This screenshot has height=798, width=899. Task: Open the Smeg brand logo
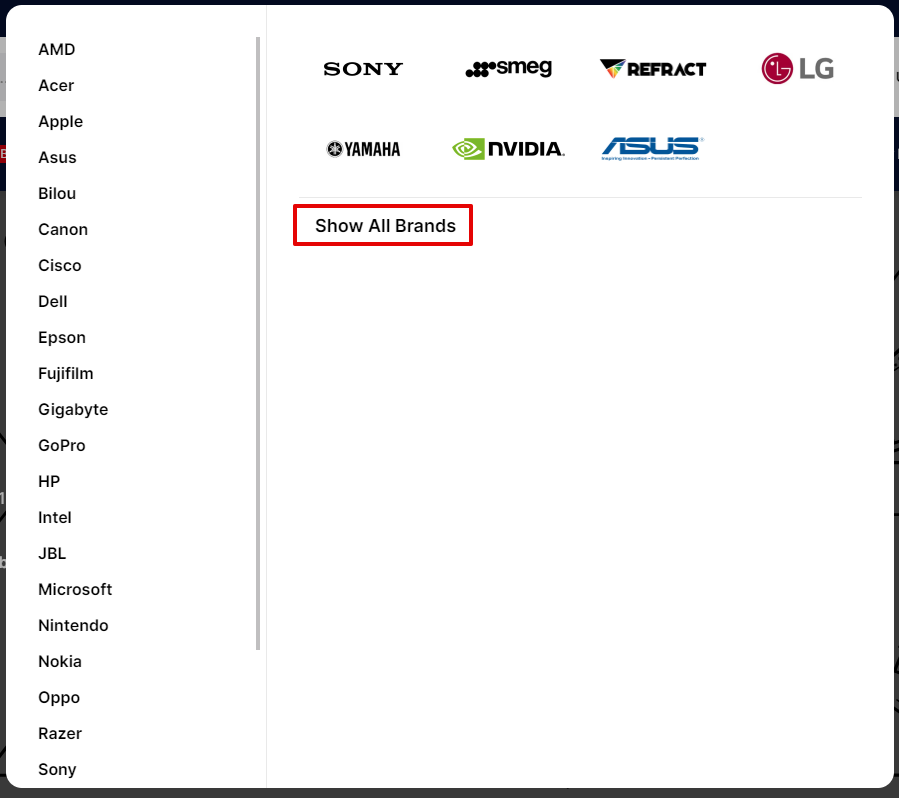509,68
